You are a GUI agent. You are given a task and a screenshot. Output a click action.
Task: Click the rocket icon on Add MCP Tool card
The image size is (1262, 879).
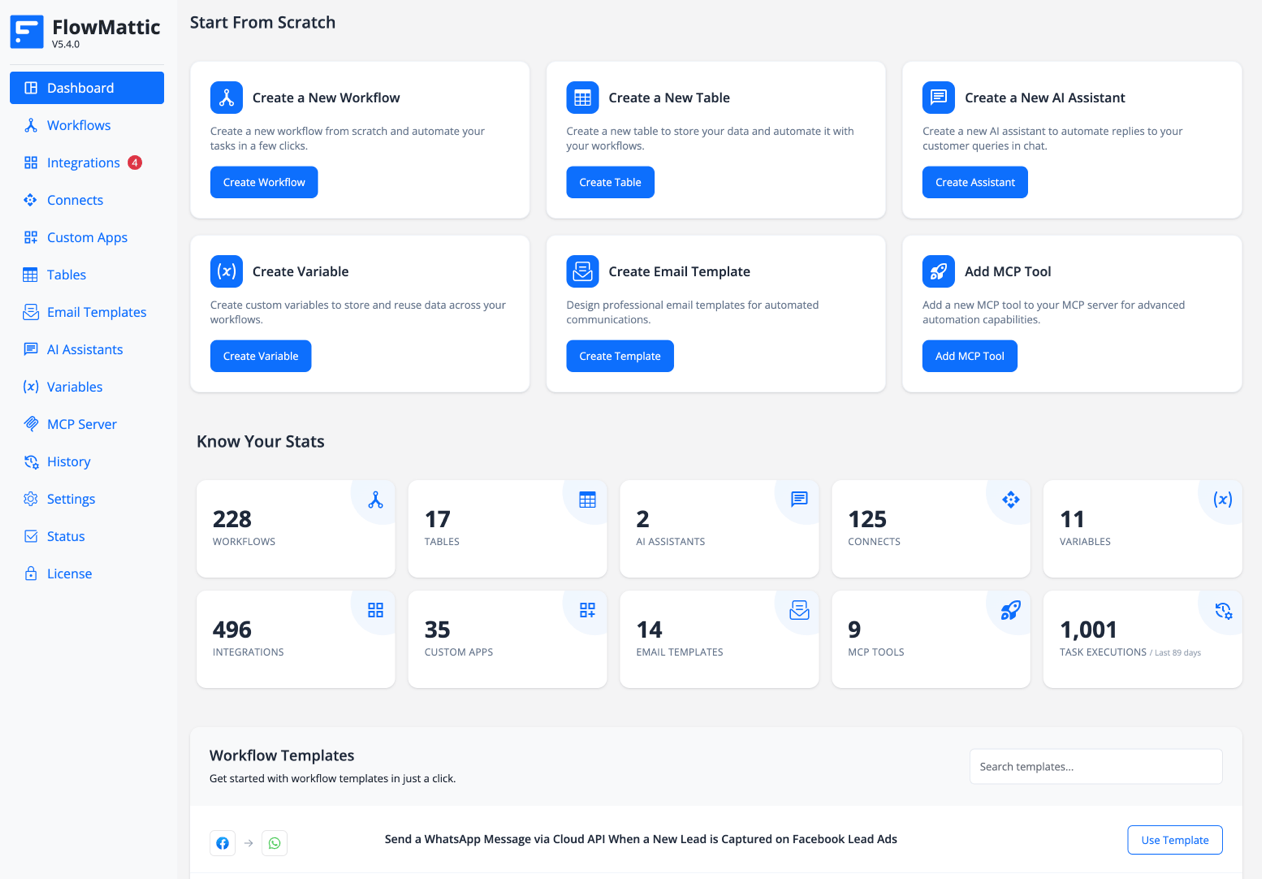[938, 271]
